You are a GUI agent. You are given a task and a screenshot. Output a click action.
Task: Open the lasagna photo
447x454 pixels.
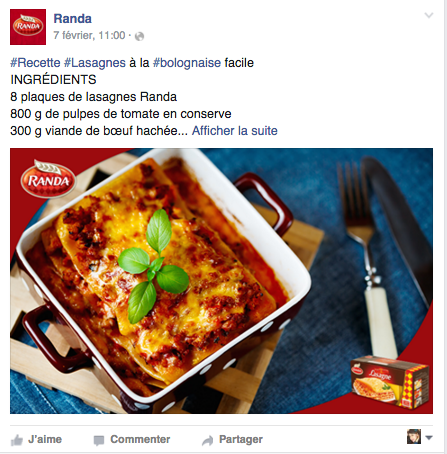[221, 281]
